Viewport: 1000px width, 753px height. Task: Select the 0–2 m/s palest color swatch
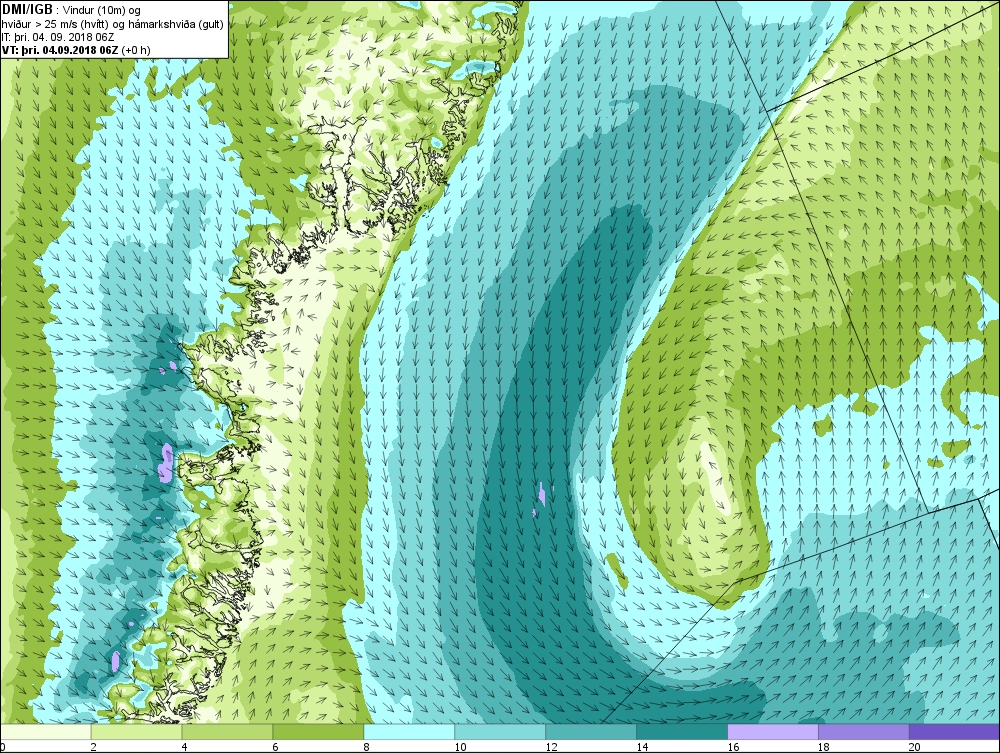46,731
